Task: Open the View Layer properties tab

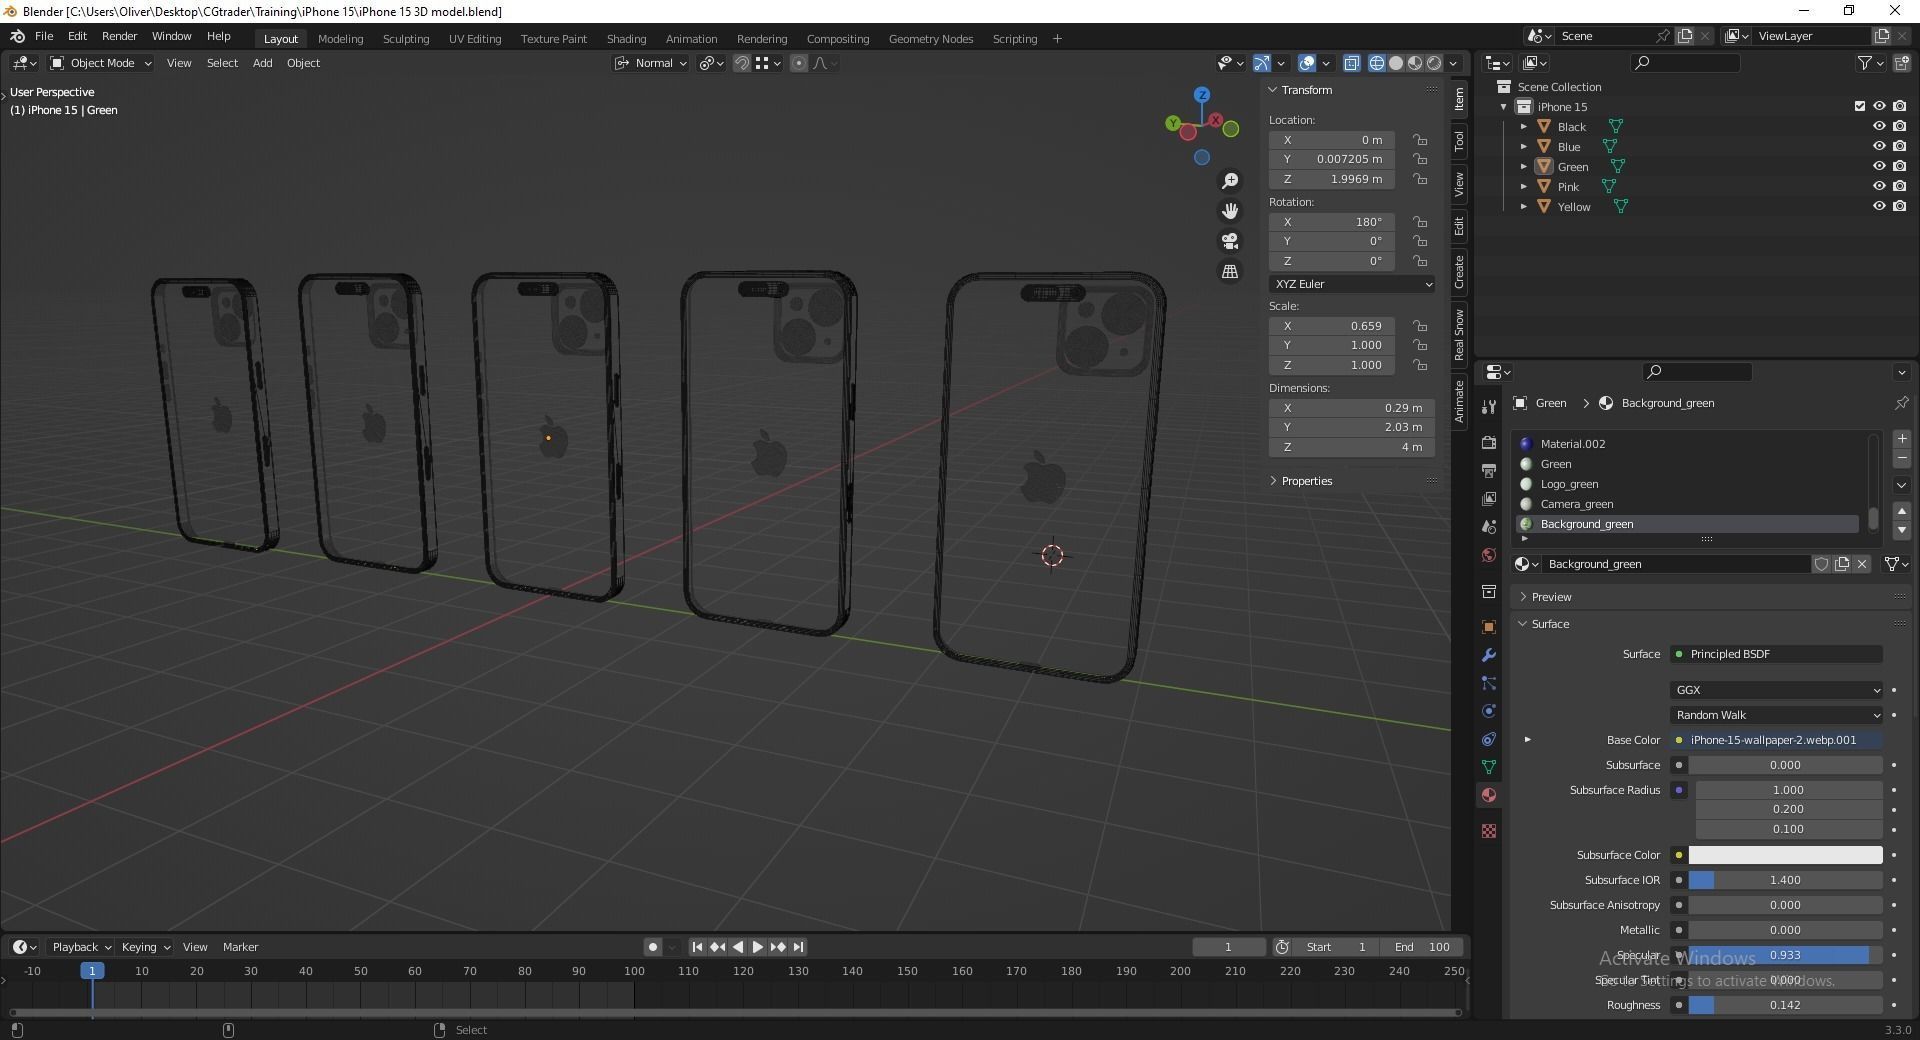Action: (x=1489, y=498)
